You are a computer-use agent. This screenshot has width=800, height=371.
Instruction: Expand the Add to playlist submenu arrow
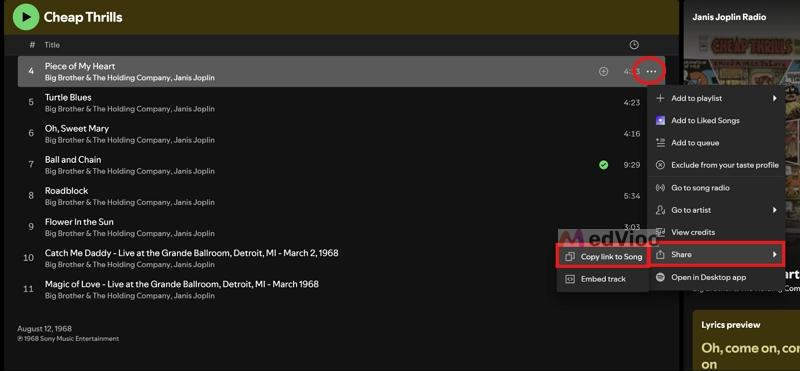click(x=774, y=98)
